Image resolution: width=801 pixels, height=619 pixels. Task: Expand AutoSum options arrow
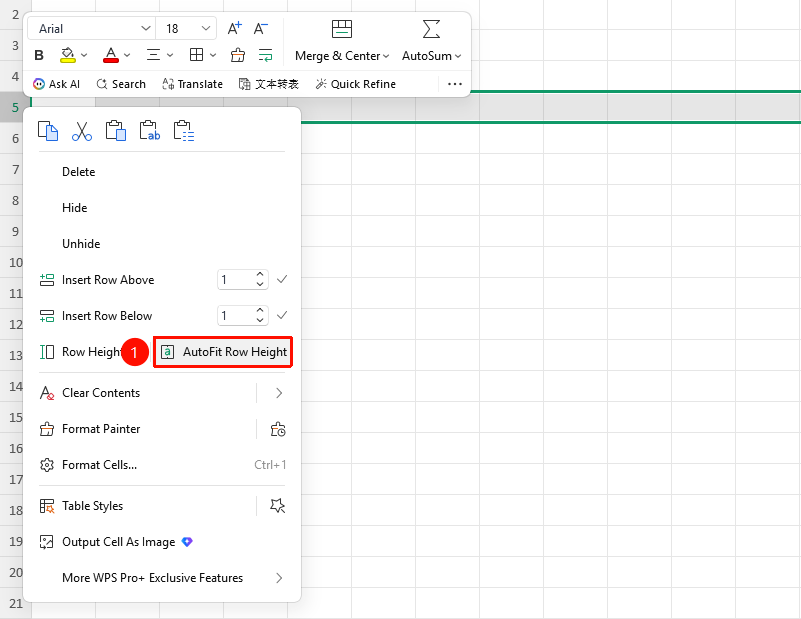tap(458, 56)
